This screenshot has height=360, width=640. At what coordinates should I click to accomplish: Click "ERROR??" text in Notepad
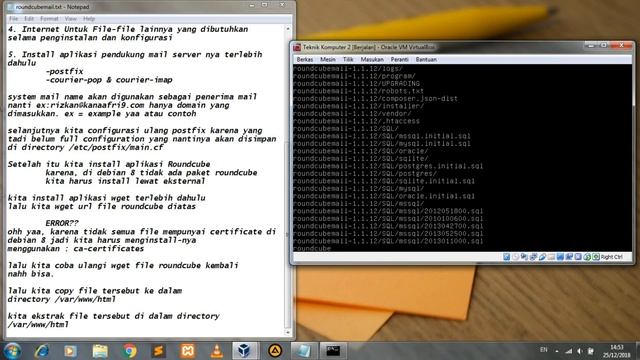click(x=62, y=223)
